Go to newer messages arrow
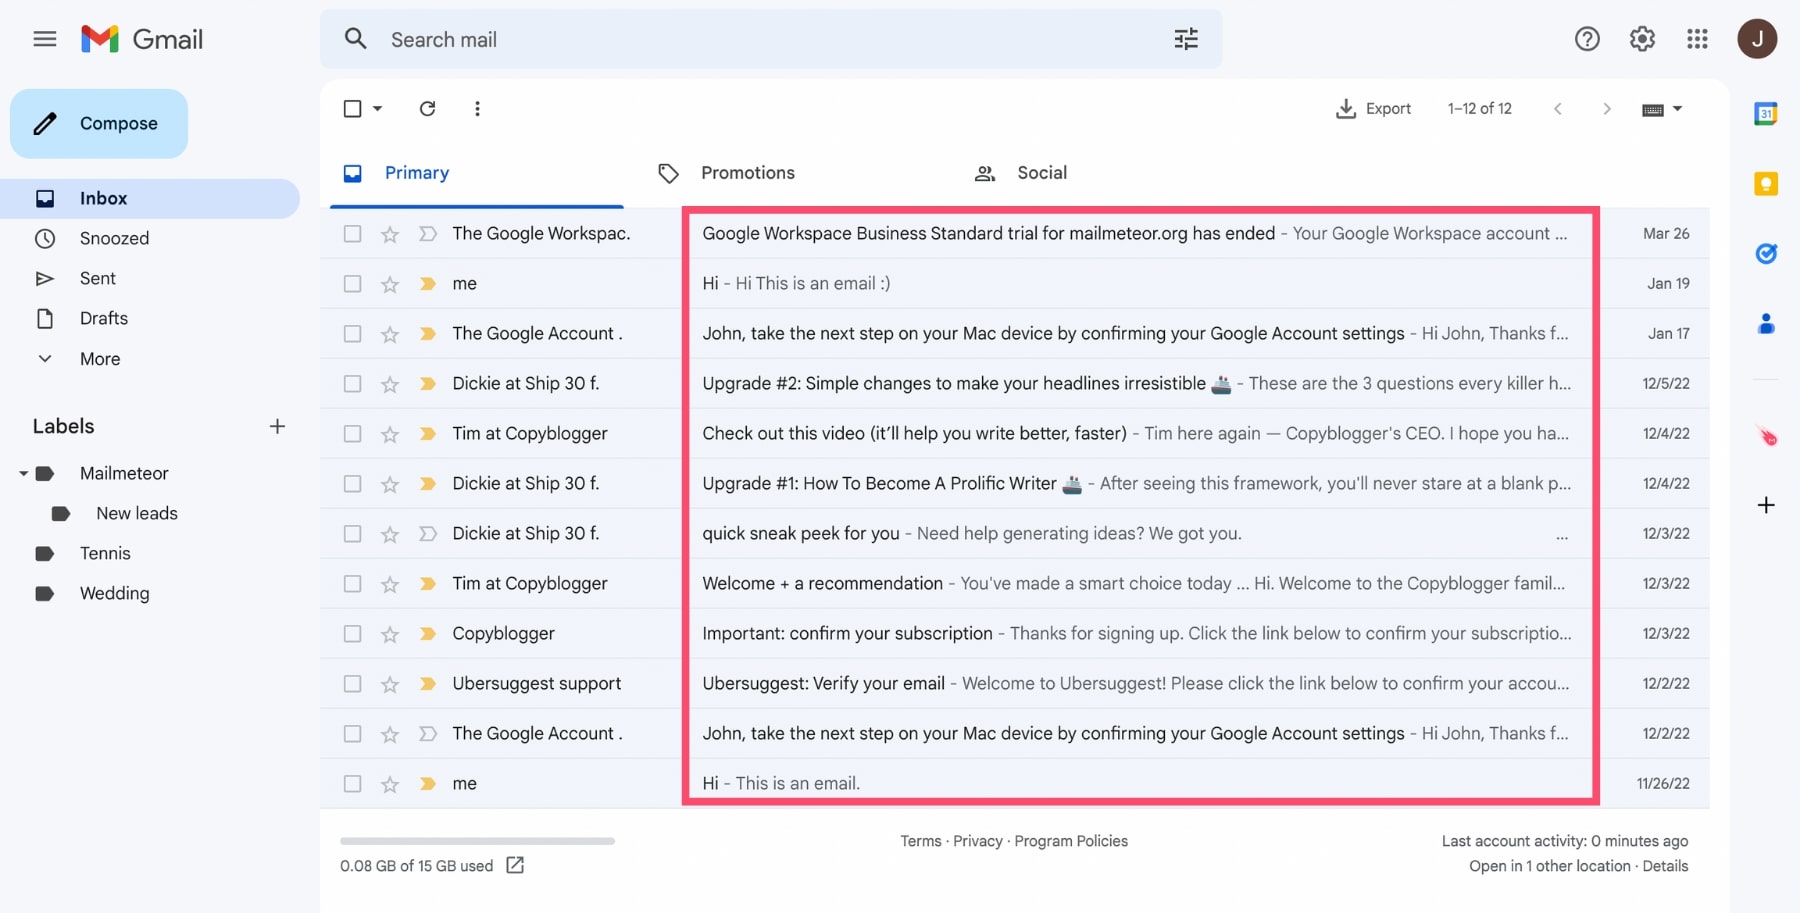The image size is (1800, 913). (1558, 108)
